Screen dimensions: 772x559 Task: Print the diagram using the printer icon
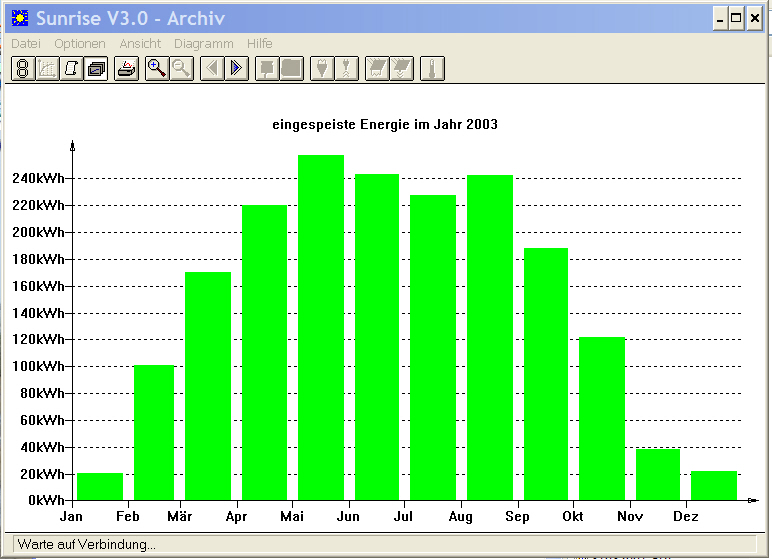[x=127, y=68]
